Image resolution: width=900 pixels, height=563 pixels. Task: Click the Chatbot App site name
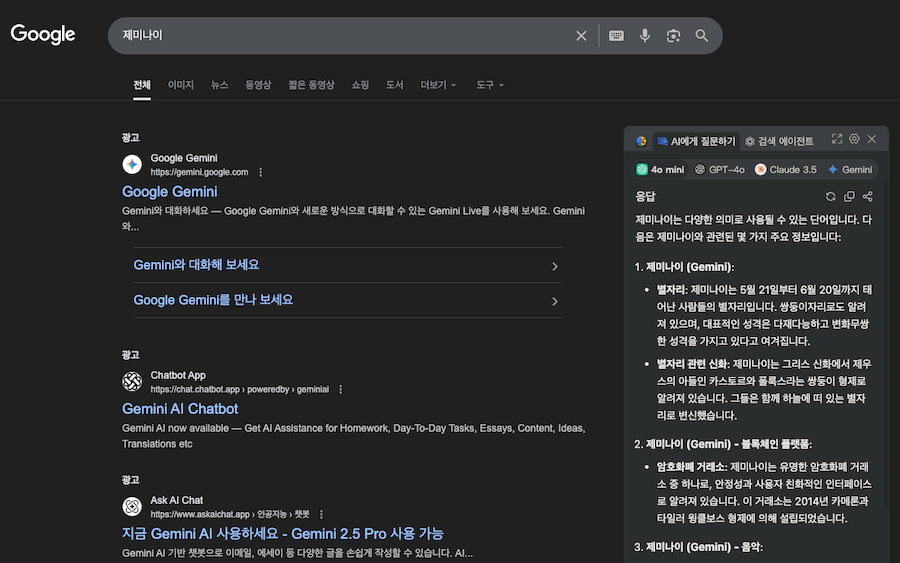[x=178, y=375]
